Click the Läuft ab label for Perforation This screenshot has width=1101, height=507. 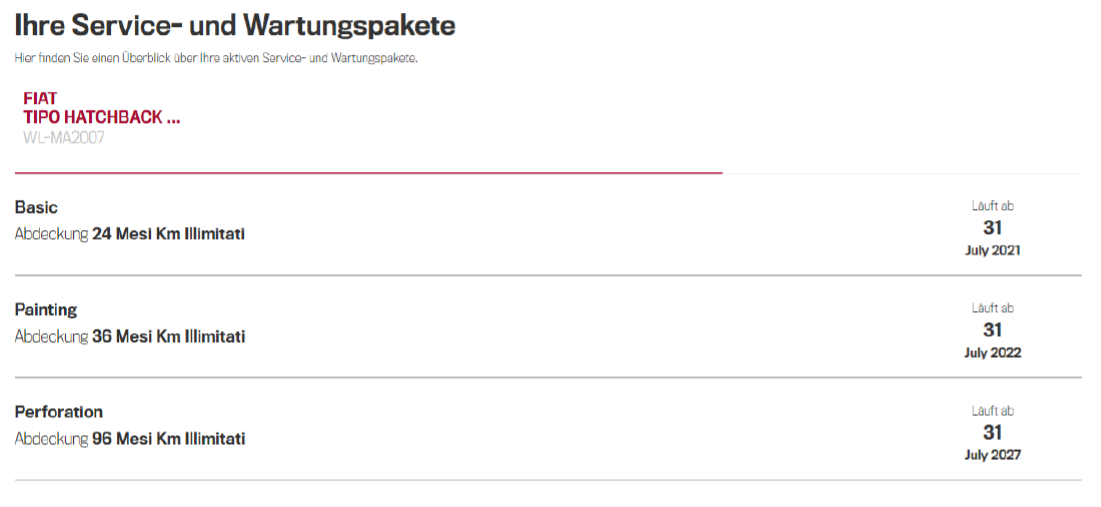pyautogui.click(x=992, y=410)
